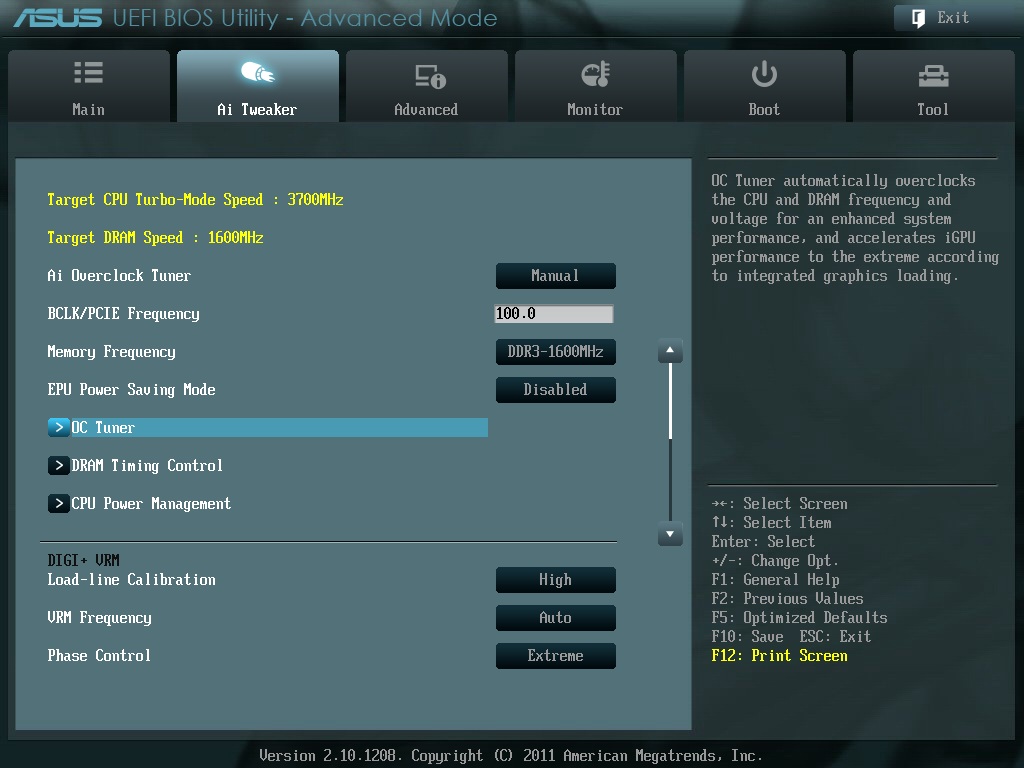Click the Monitor tab gauge icon
The height and width of the screenshot is (768, 1024).
pos(595,74)
